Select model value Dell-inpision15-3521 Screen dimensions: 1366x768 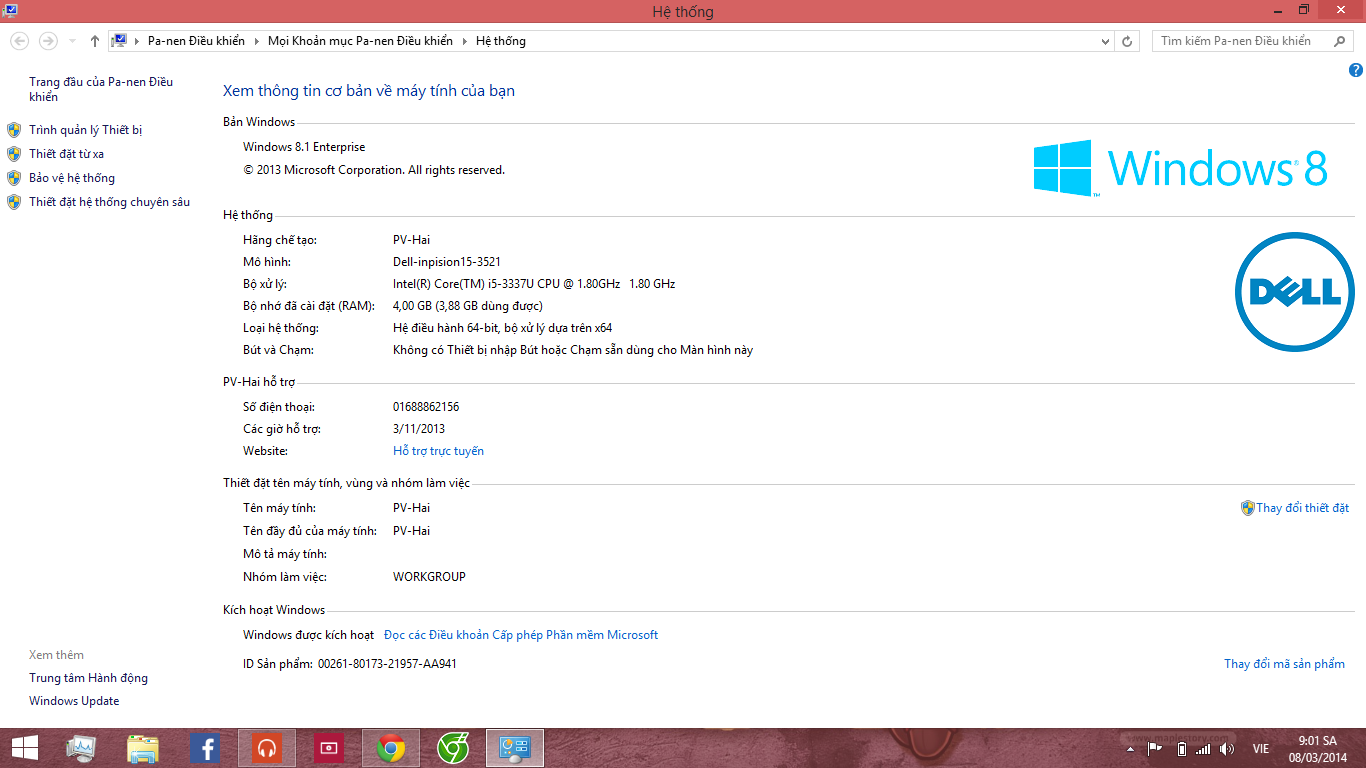click(x=447, y=262)
